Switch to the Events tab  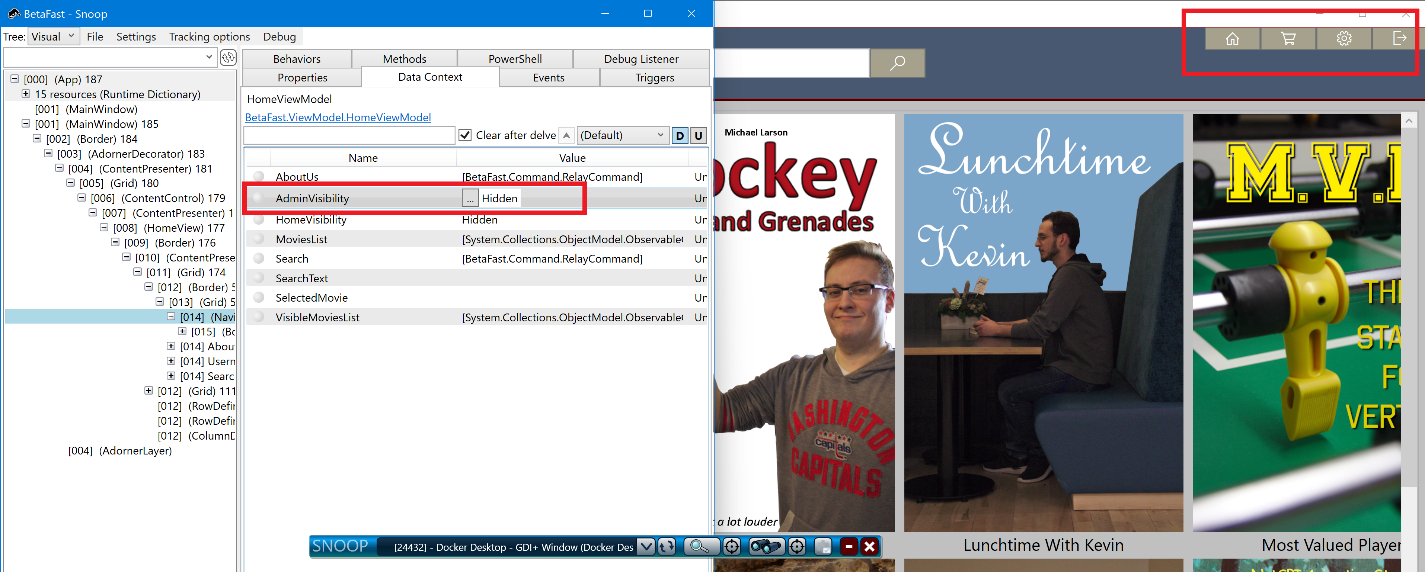tap(548, 77)
